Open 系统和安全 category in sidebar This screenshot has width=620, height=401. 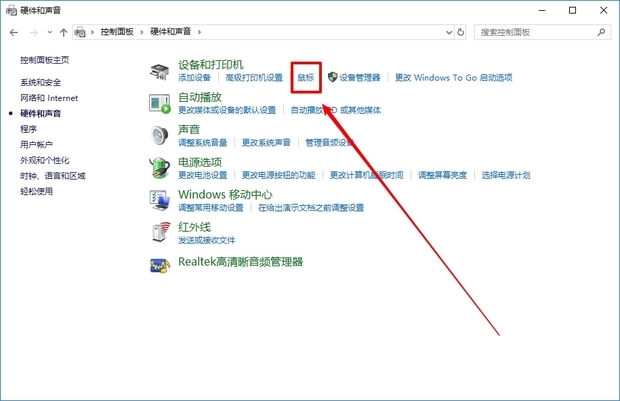41,82
